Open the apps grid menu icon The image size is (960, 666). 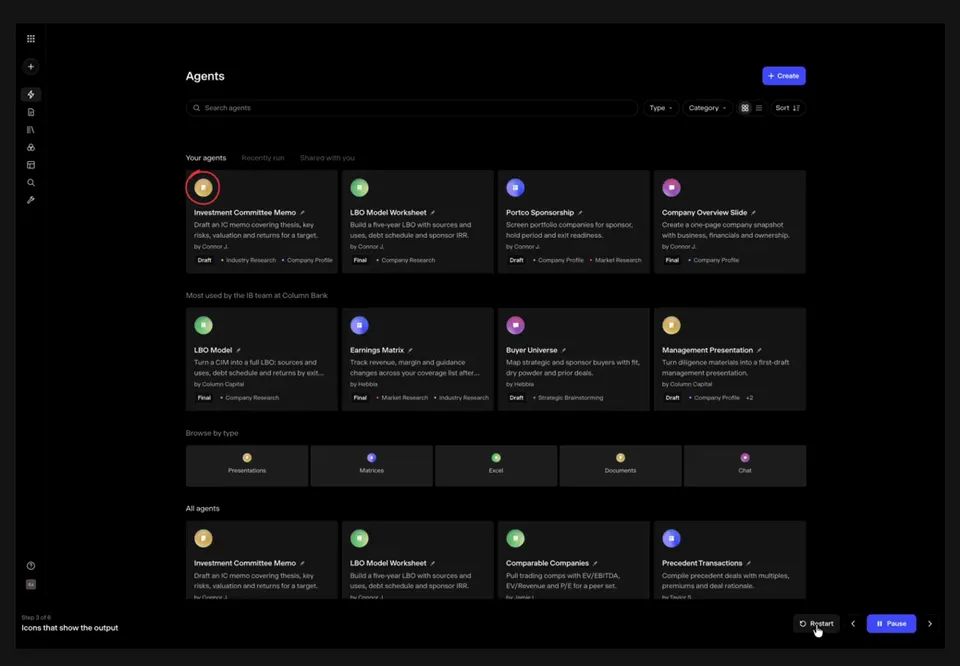[x=31, y=39]
